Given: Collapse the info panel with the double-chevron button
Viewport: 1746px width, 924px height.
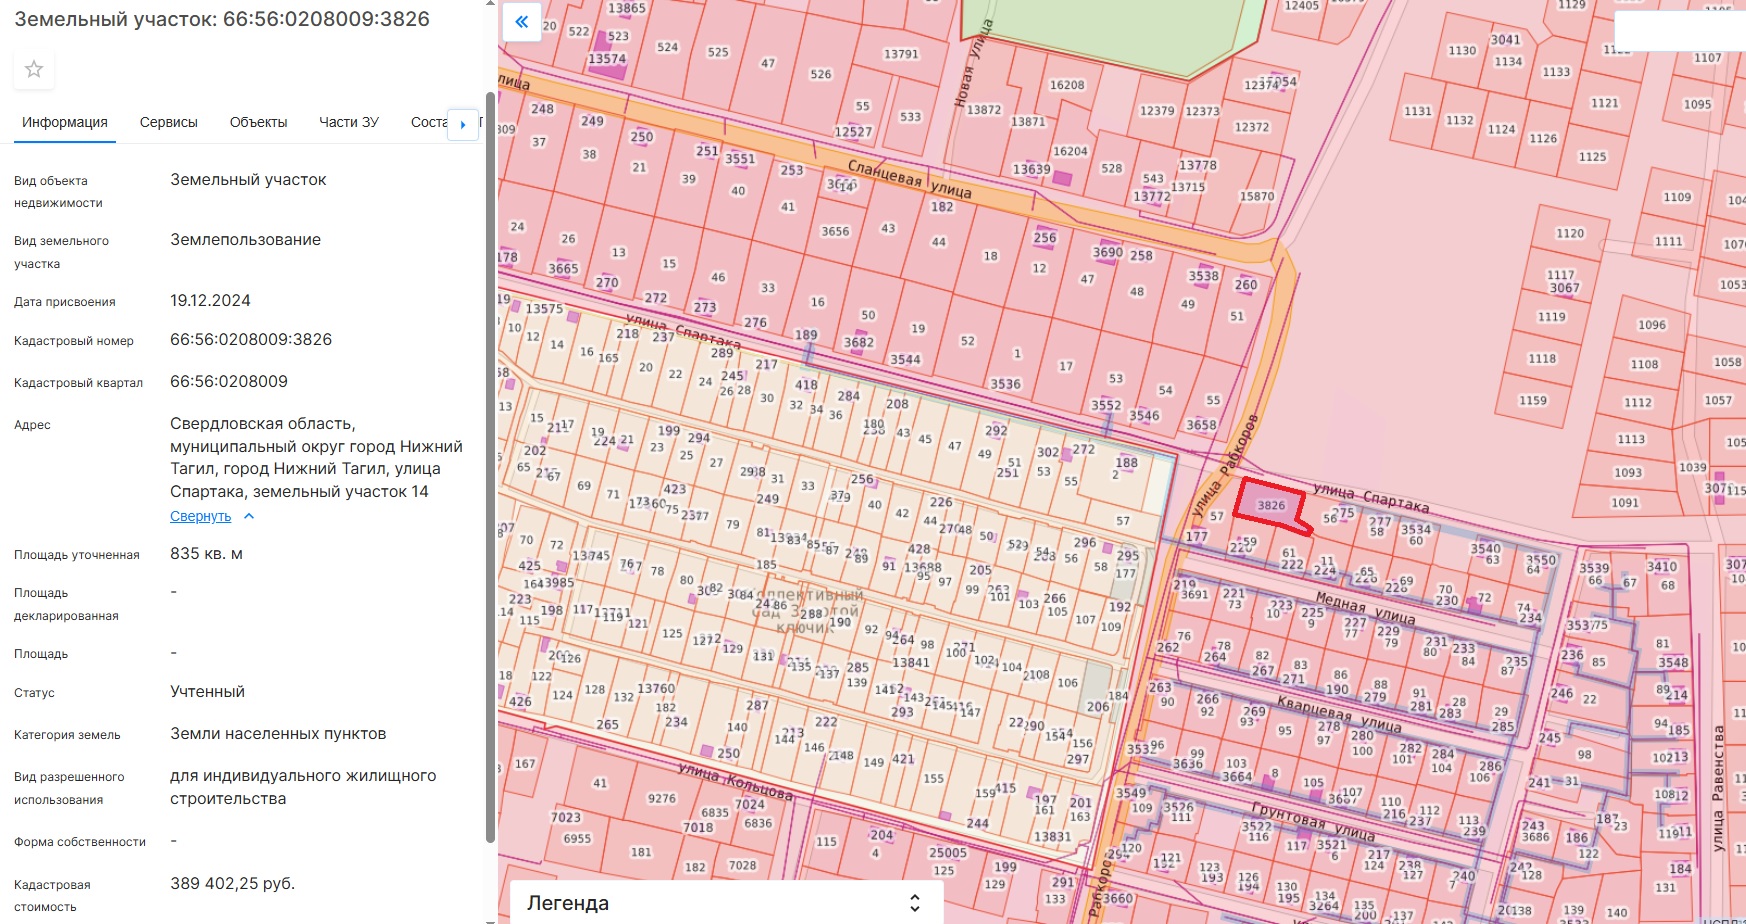Looking at the screenshot, I should click(x=521, y=21).
